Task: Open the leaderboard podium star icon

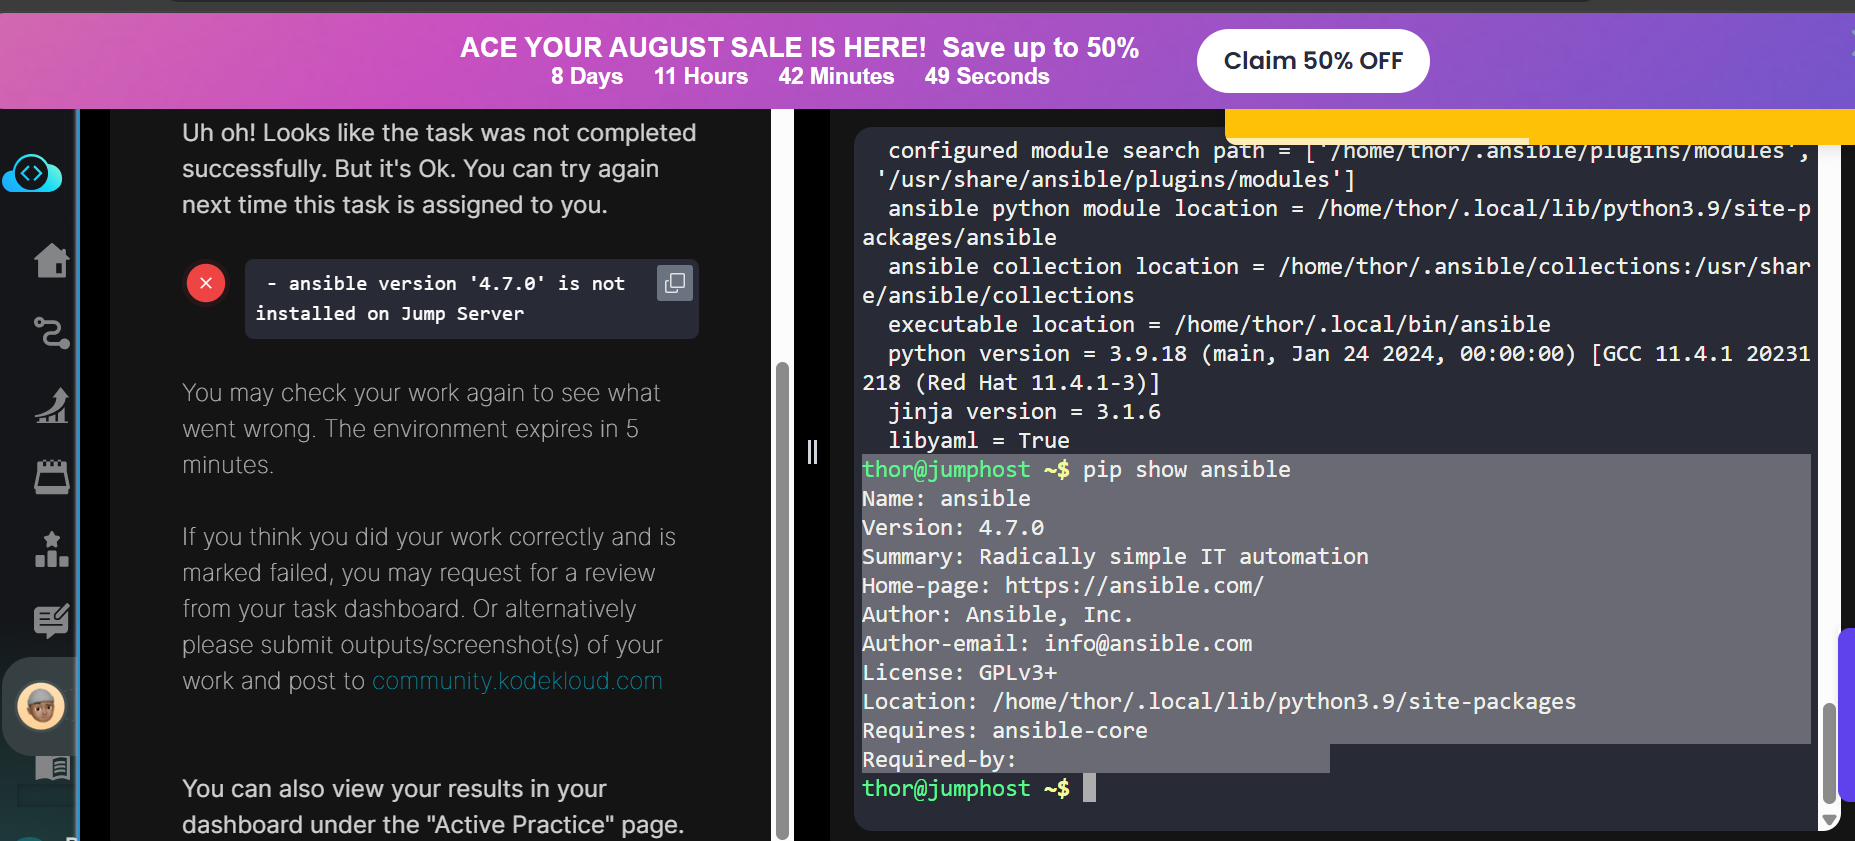Action: pyautogui.click(x=51, y=549)
